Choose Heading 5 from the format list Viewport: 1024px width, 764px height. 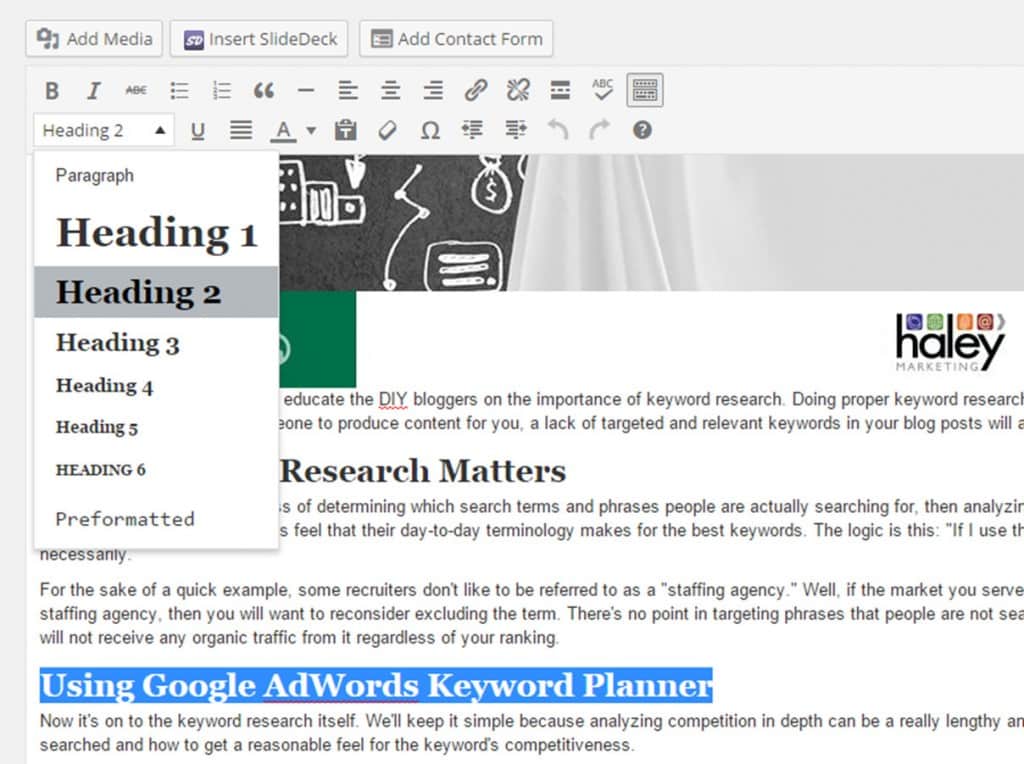pyautogui.click(x=156, y=427)
